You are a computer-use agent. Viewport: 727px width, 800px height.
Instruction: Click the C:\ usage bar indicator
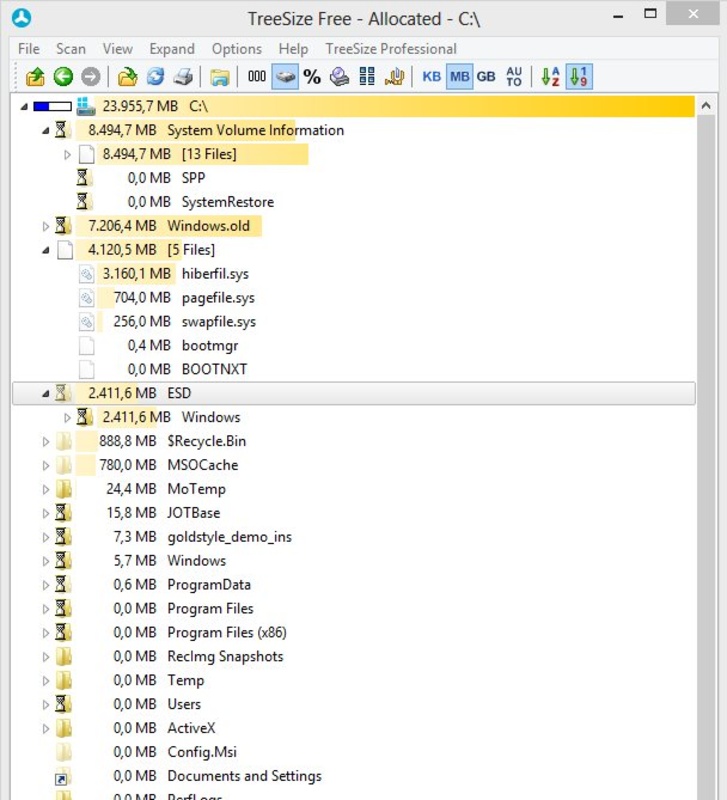tap(52, 107)
